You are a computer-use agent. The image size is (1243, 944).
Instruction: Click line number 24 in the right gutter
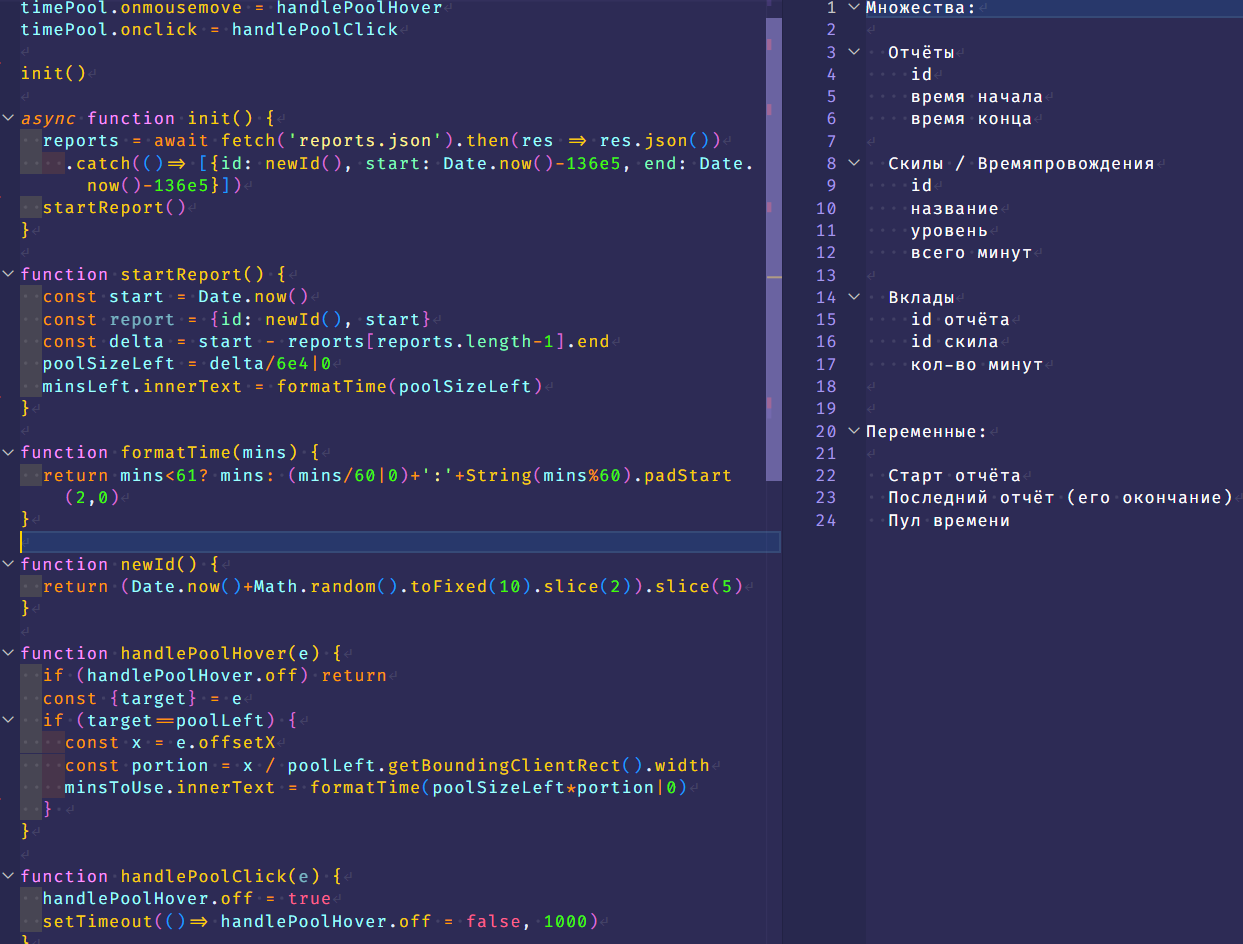826,520
